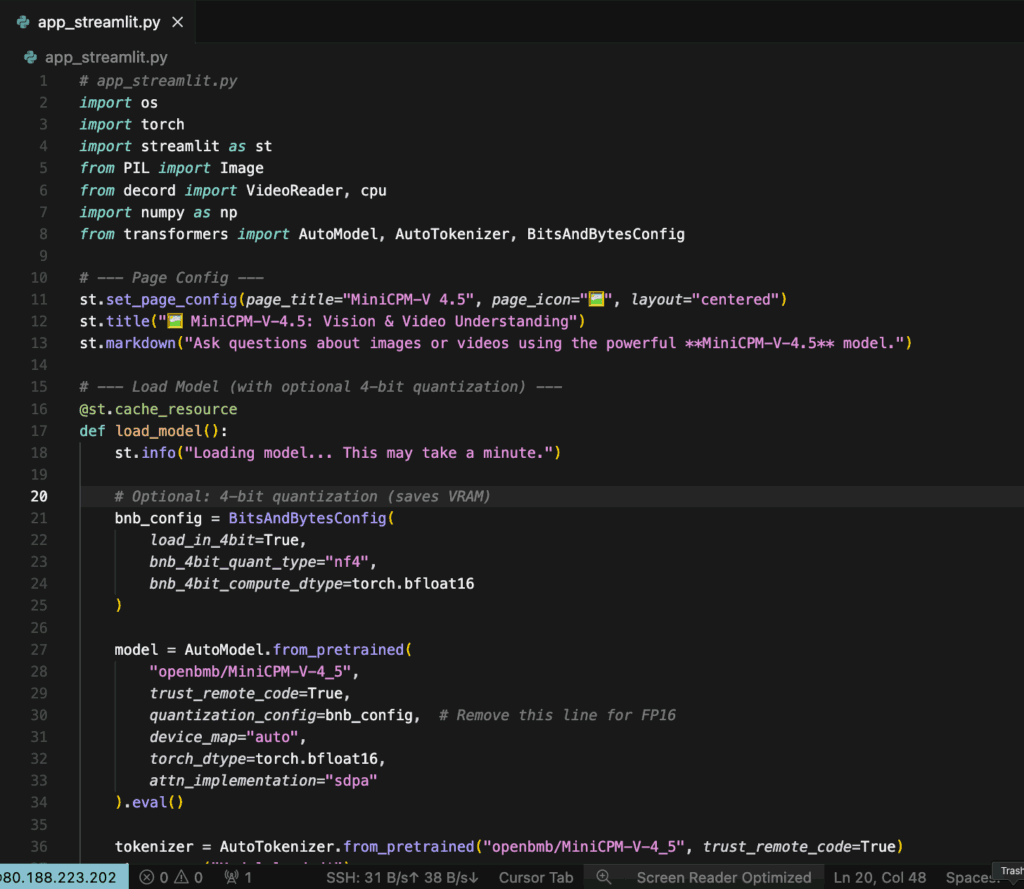This screenshot has width=1024, height=889.
Task: Click 'load_in_4bit=True' argument
Action: [224, 540]
